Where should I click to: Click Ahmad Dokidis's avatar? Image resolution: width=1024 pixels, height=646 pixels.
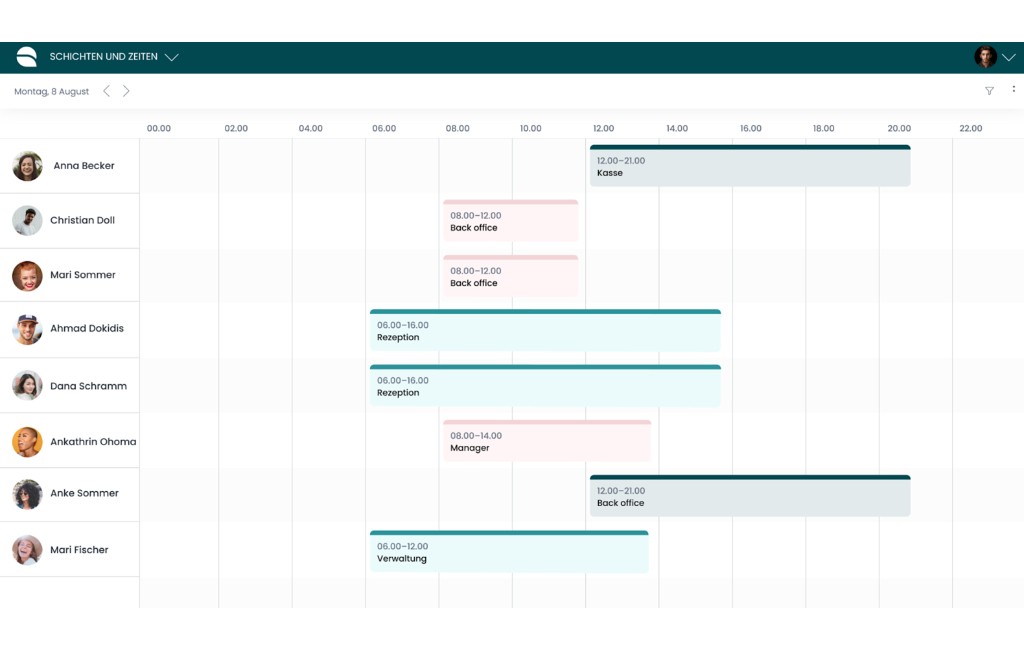[27, 329]
